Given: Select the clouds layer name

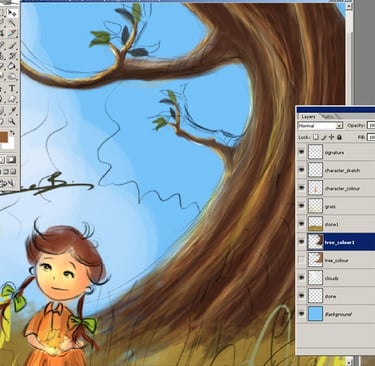Looking at the screenshot, I should (x=332, y=278).
